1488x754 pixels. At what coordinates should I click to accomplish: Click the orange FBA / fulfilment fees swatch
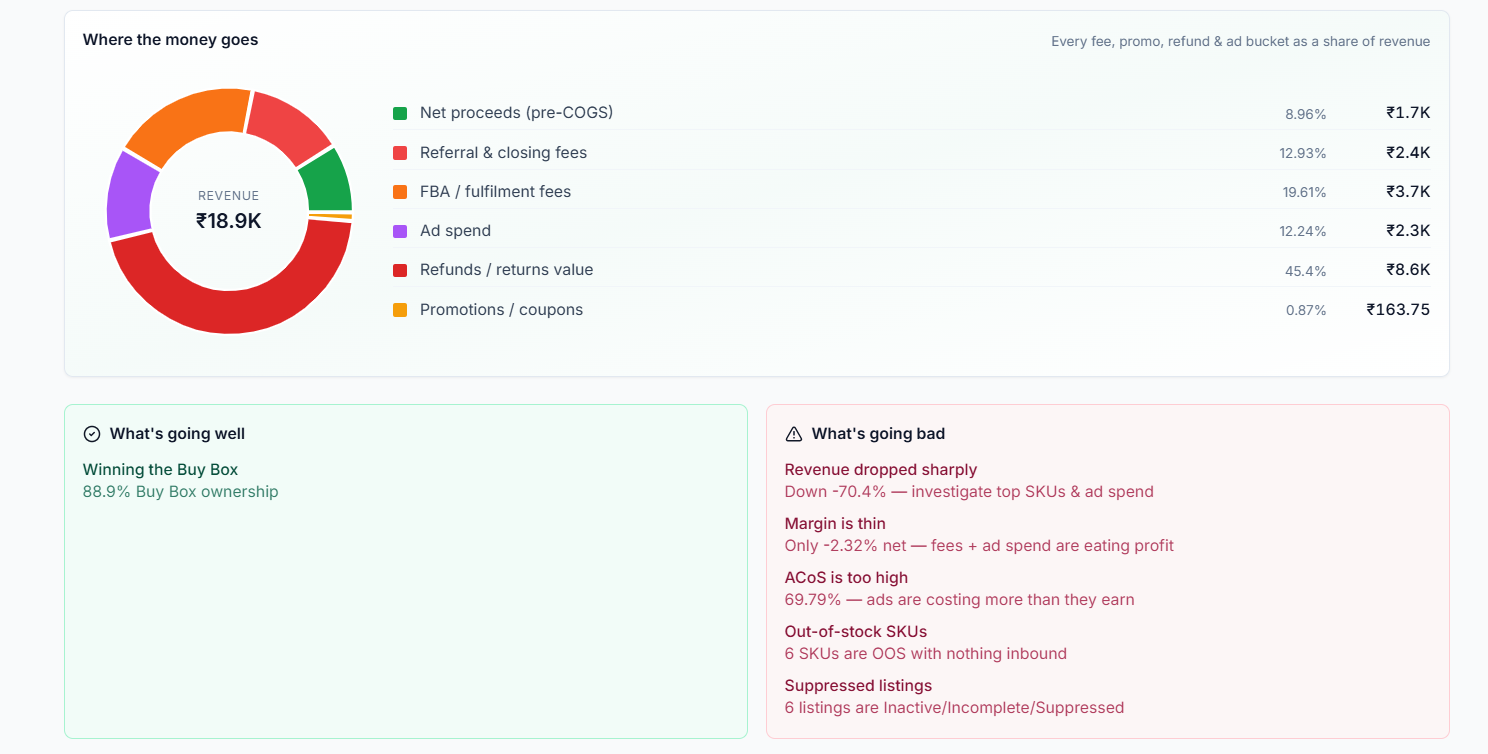[400, 192]
